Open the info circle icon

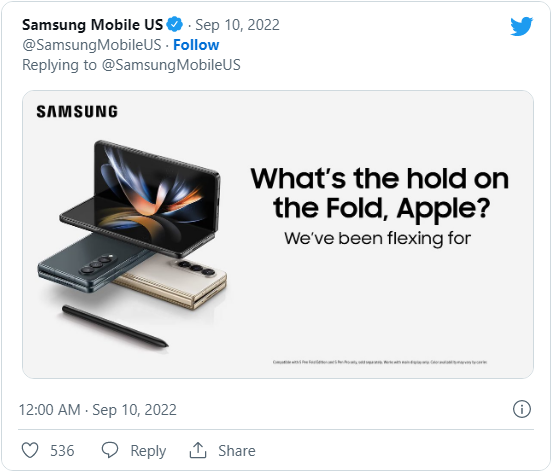[521, 409]
